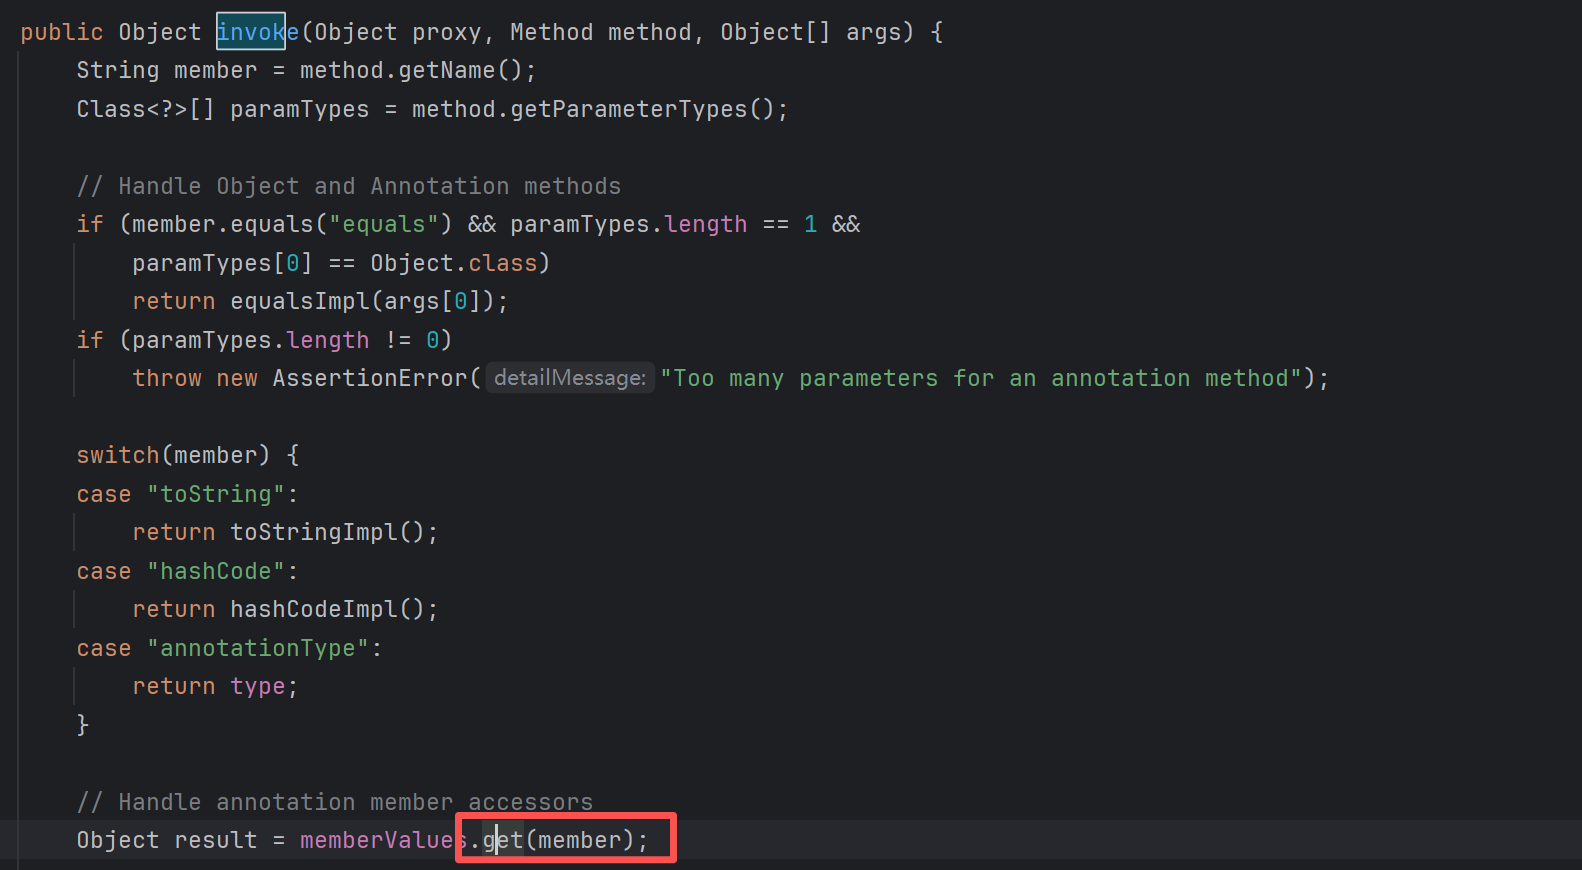
Task: Click the get(member) call on memberValues
Action: point(558,840)
